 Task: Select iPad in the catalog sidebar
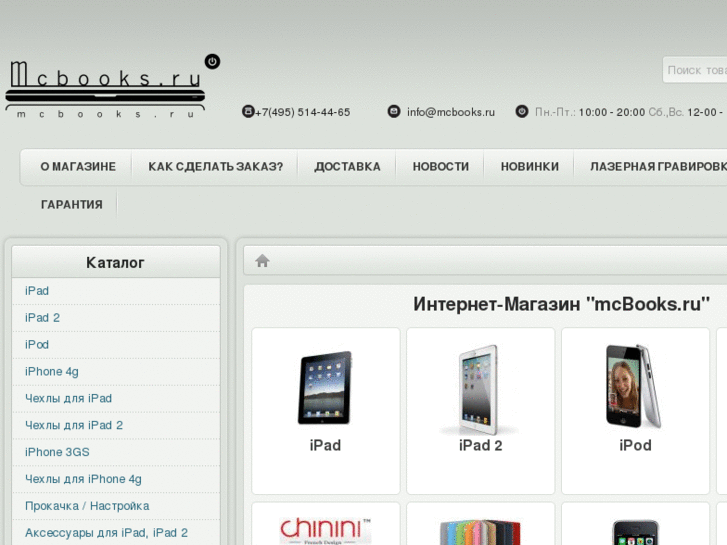point(37,291)
